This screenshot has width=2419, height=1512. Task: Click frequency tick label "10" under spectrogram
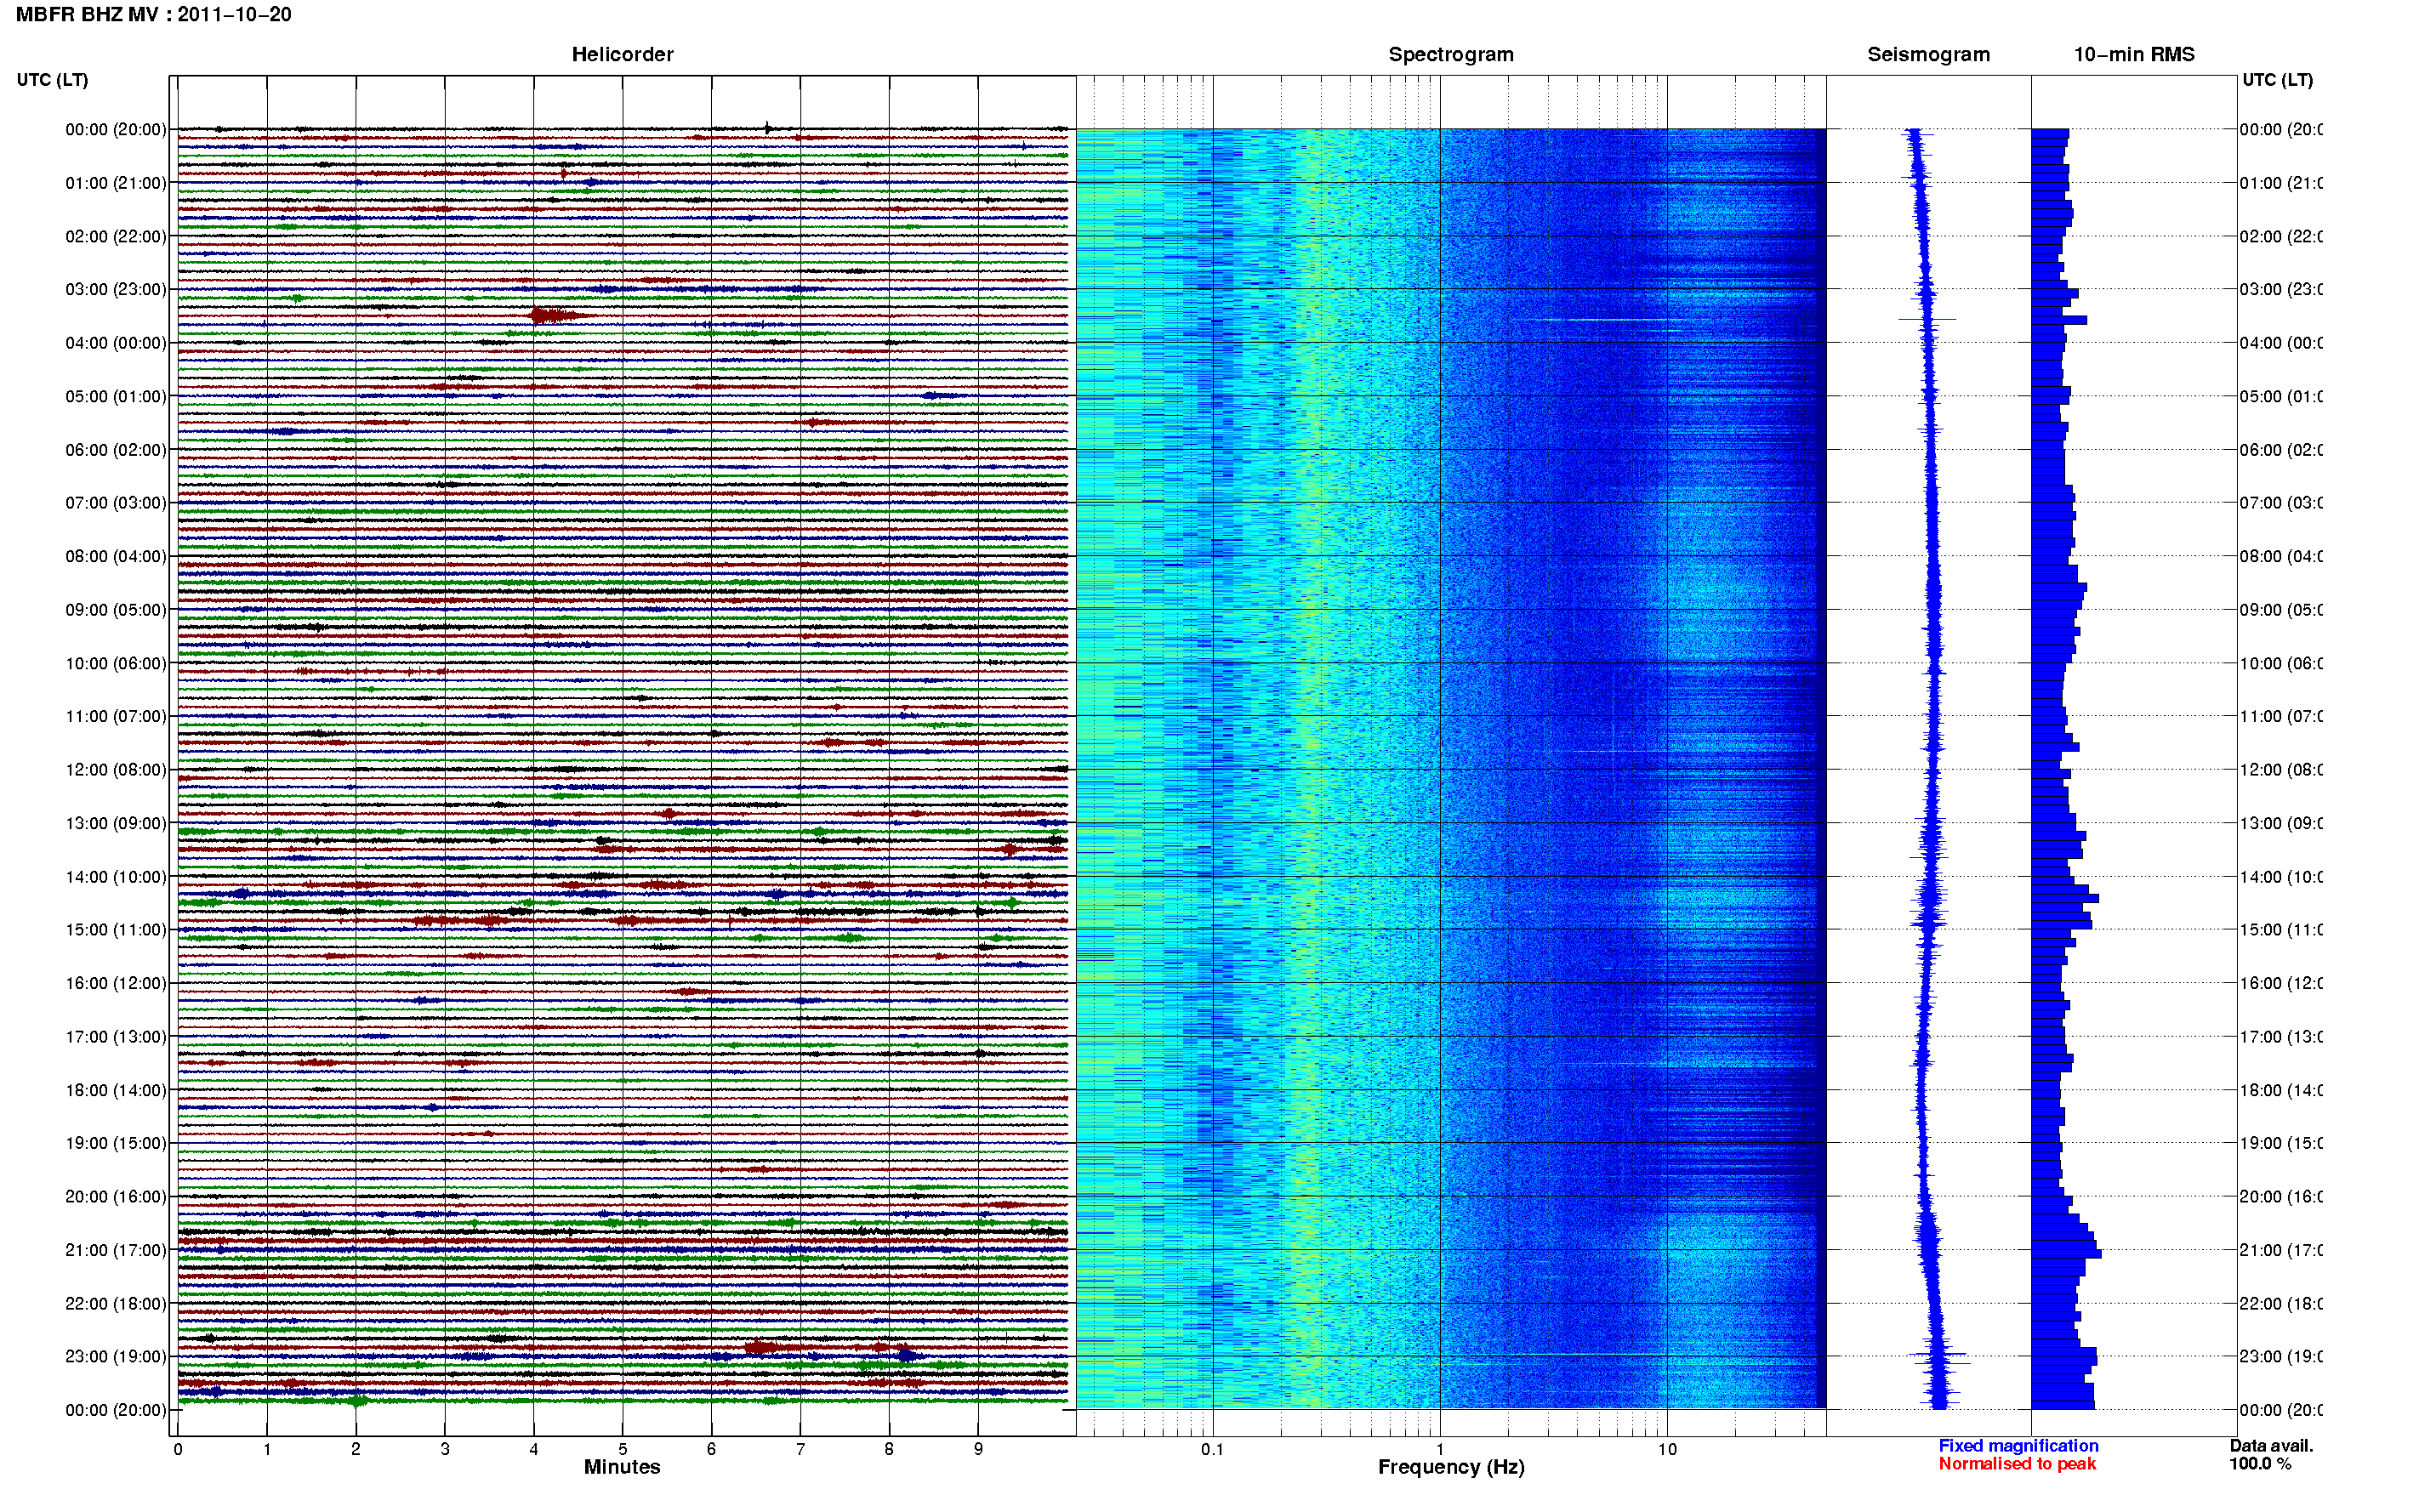pos(1666,1449)
